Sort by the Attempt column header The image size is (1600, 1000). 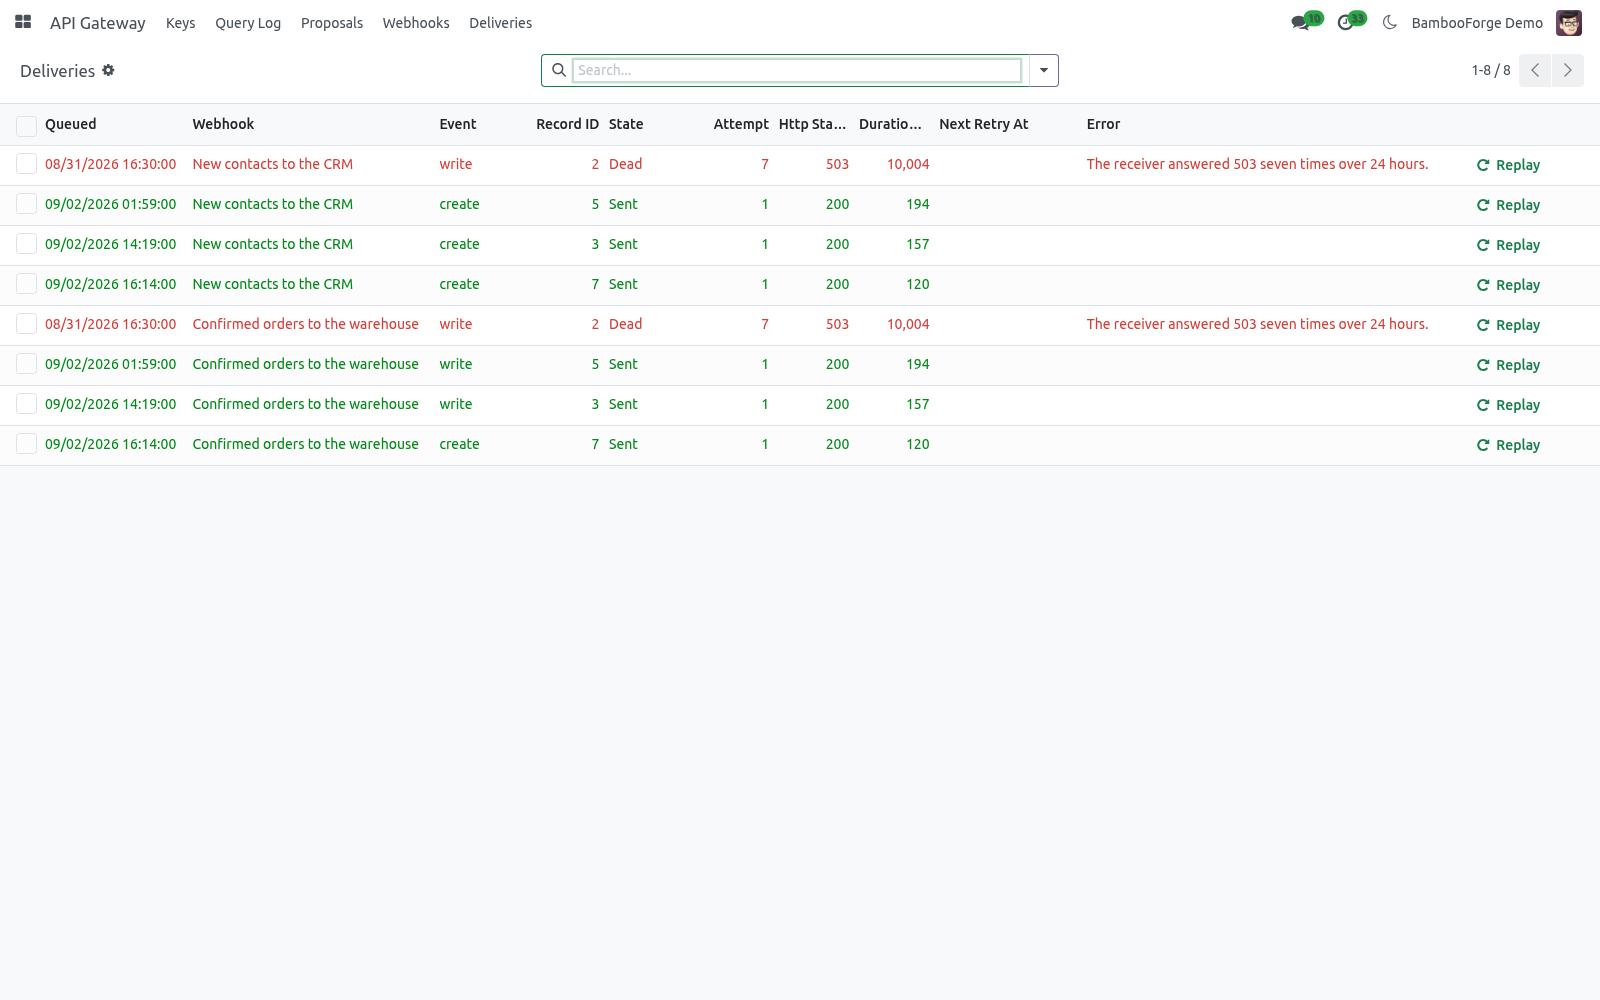point(741,124)
